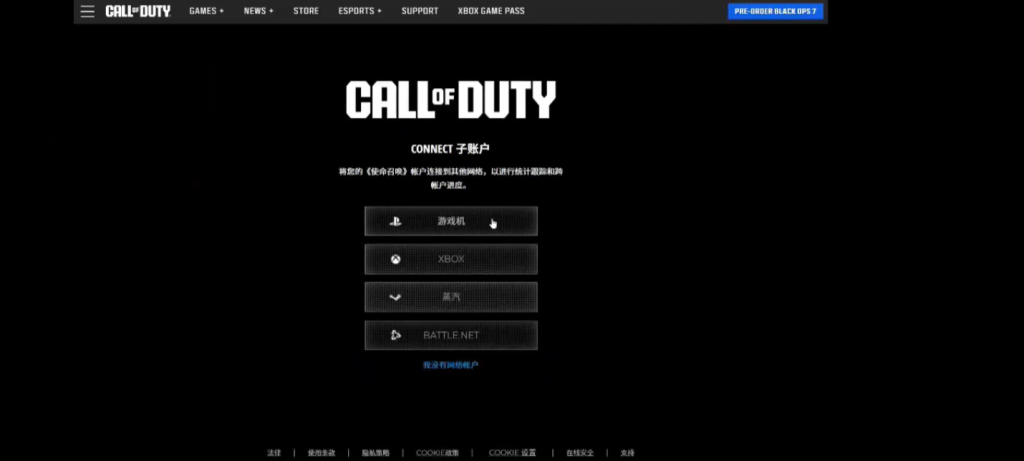1024x461 pixels.
Task: Open the COOKIE政策 footer link
Action: 438,453
